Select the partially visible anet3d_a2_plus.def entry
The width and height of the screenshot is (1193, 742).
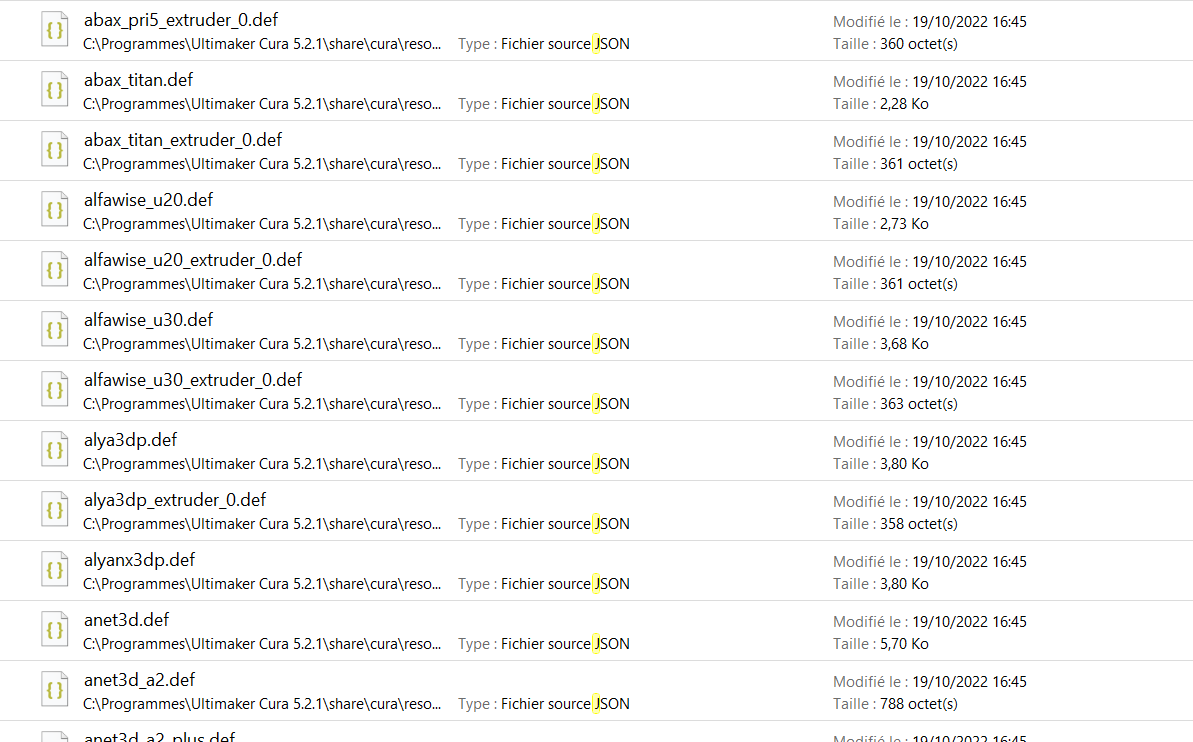[159, 737]
